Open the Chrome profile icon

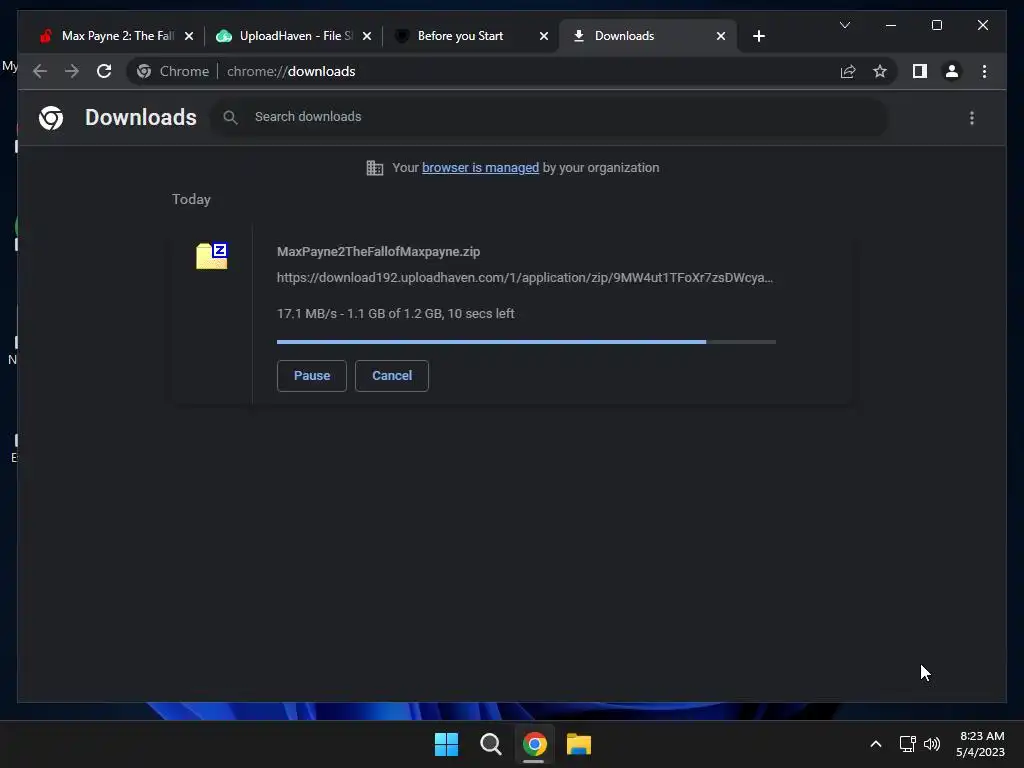click(x=952, y=71)
